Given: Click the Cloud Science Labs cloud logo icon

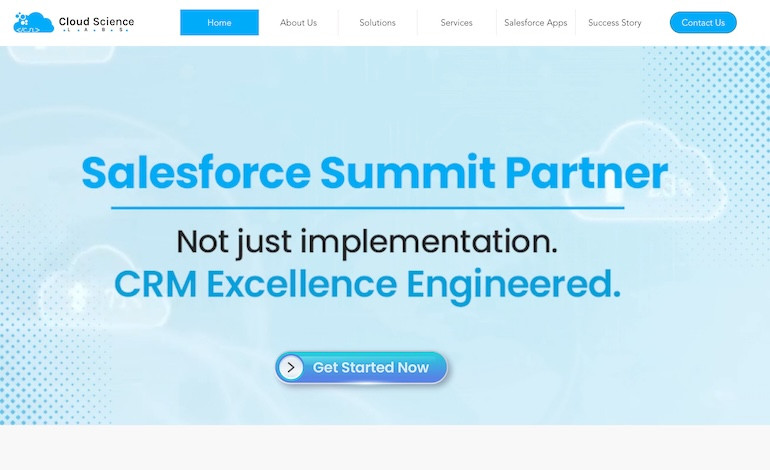Looking at the screenshot, I should point(33,22).
